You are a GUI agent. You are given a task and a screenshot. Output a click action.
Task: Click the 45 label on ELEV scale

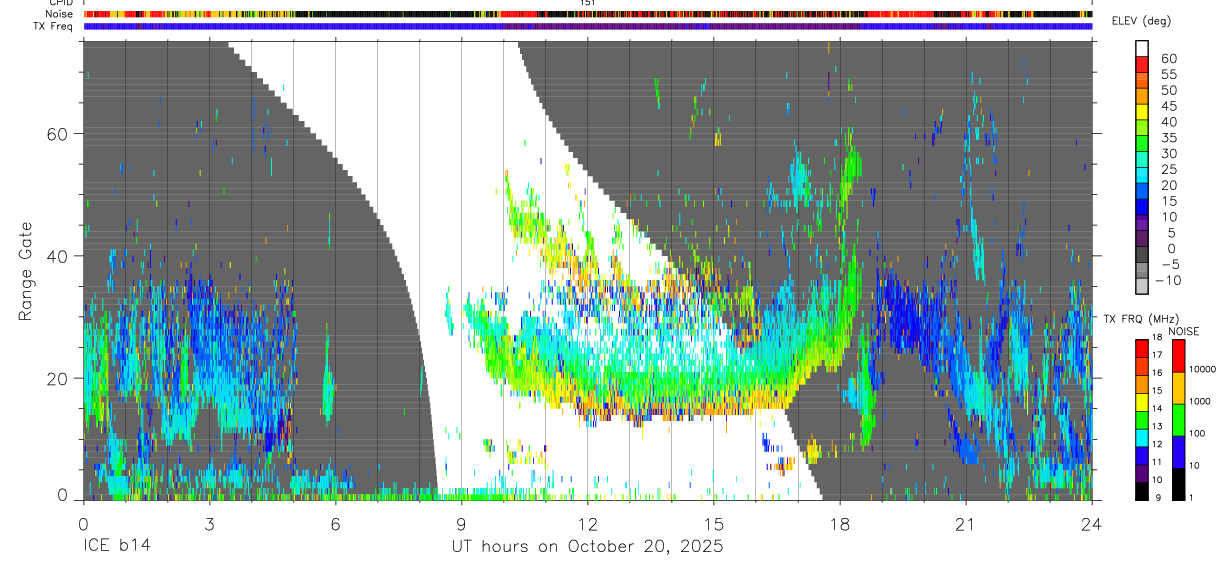click(1168, 106)
